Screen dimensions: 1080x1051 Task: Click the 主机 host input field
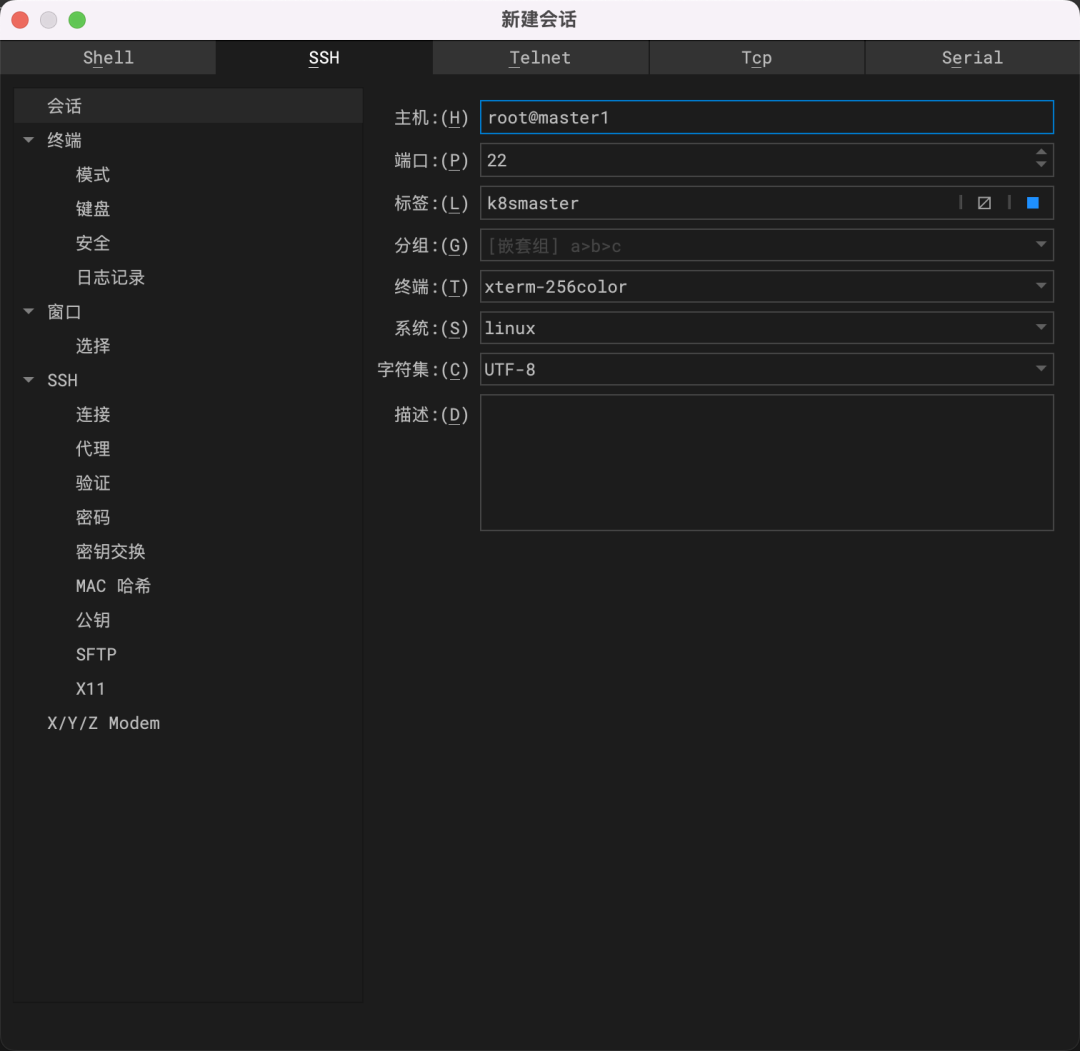[x=766, y=118]
